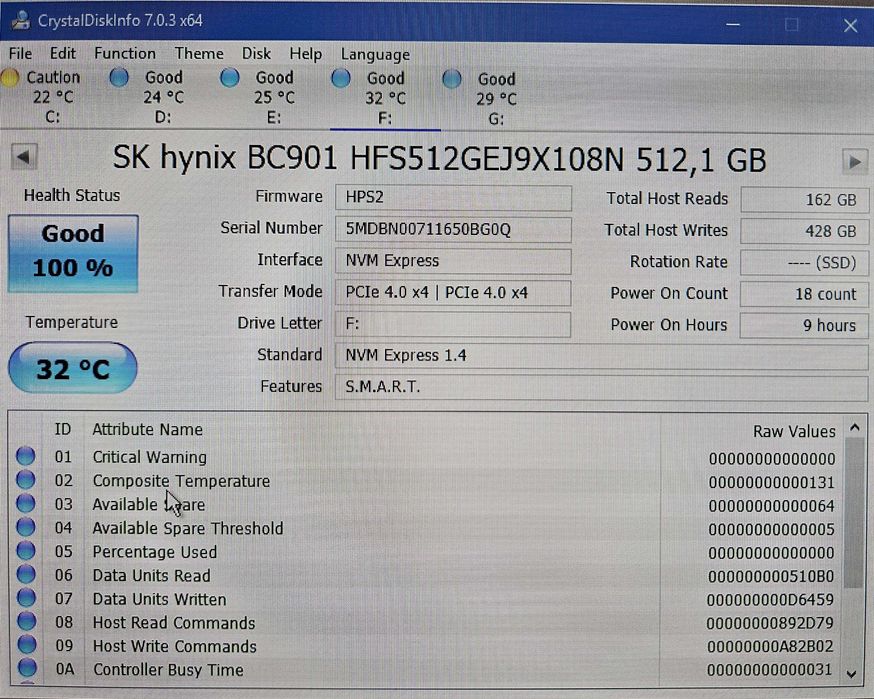Click the Firmware field HPS2
The width and height of the screenshot is (874, 699).
pyautogui.click(x=453, y=198)
